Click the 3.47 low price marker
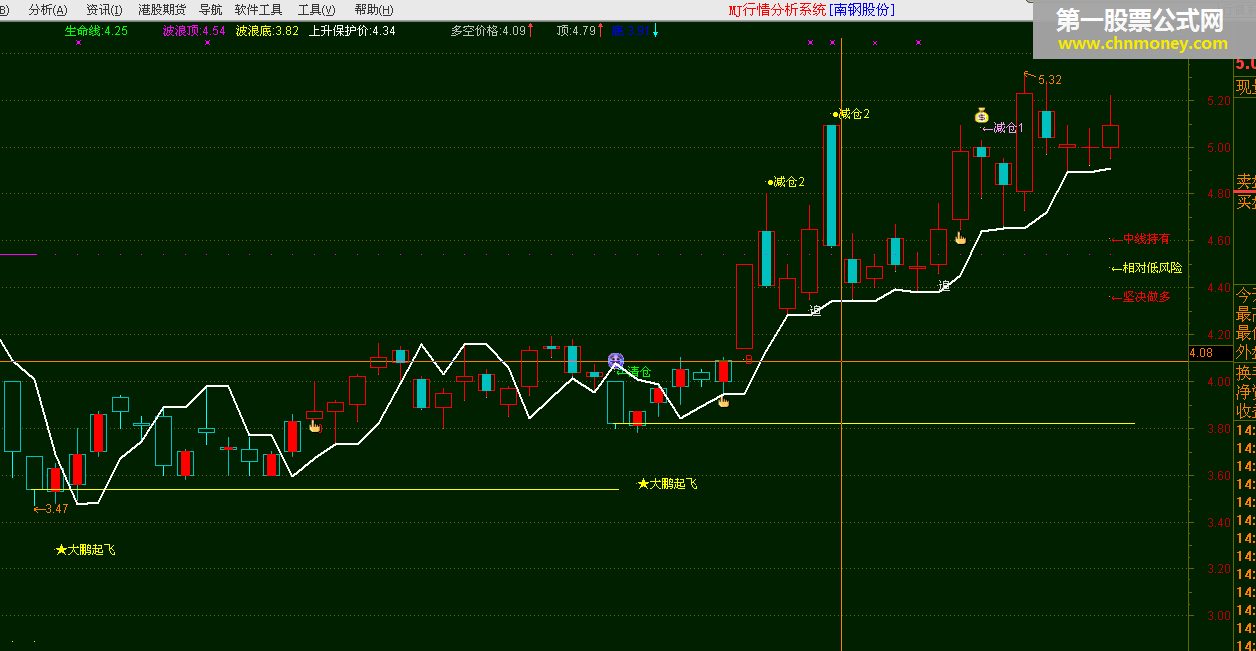1256x651 pixels. click(51, 509)
